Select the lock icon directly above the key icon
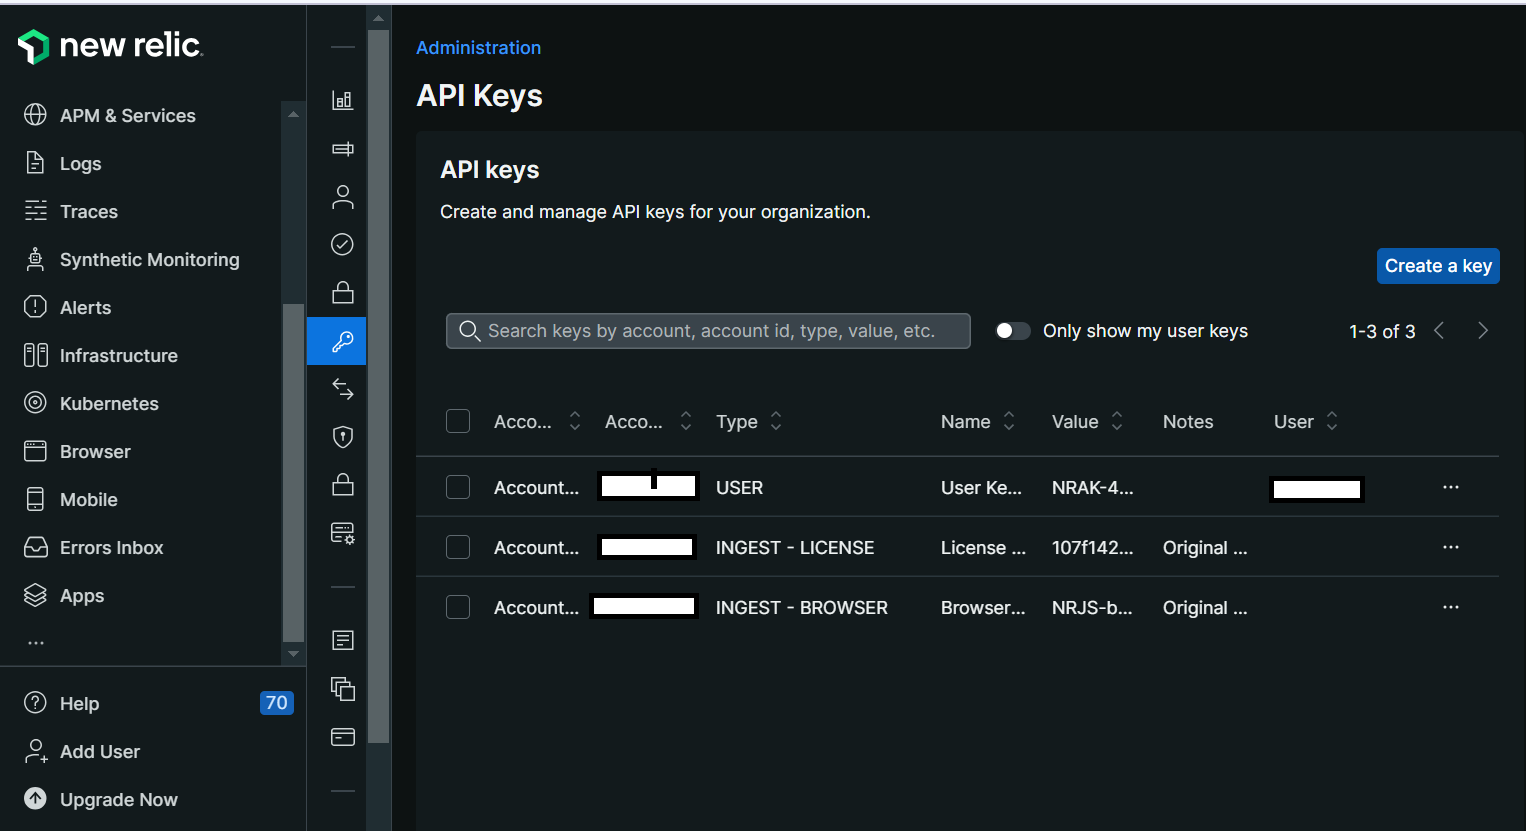The width and height of the screenshot is (1526, 831). (x=343, y=292)
